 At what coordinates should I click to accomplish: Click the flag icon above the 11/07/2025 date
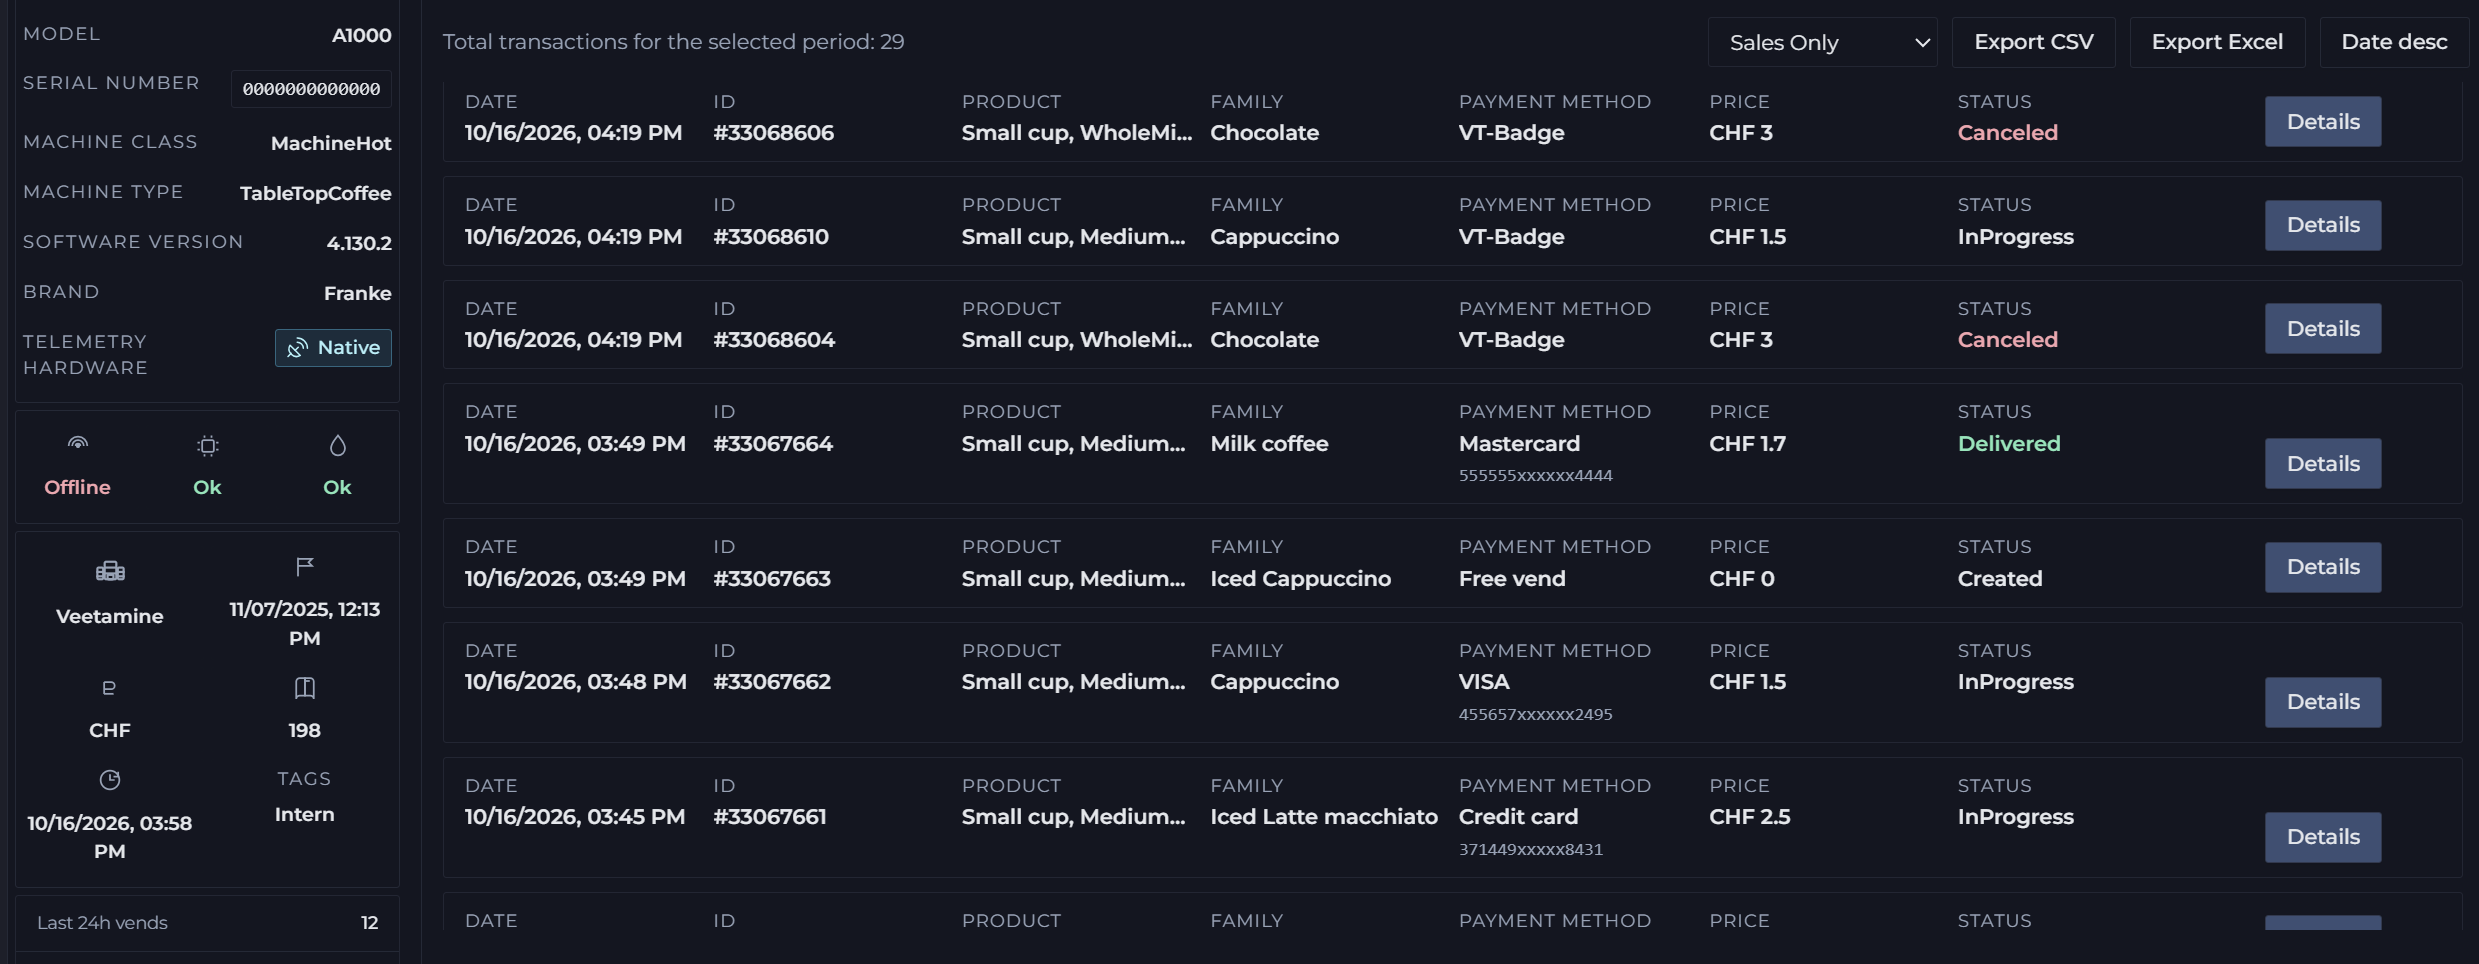click(305, 567)
